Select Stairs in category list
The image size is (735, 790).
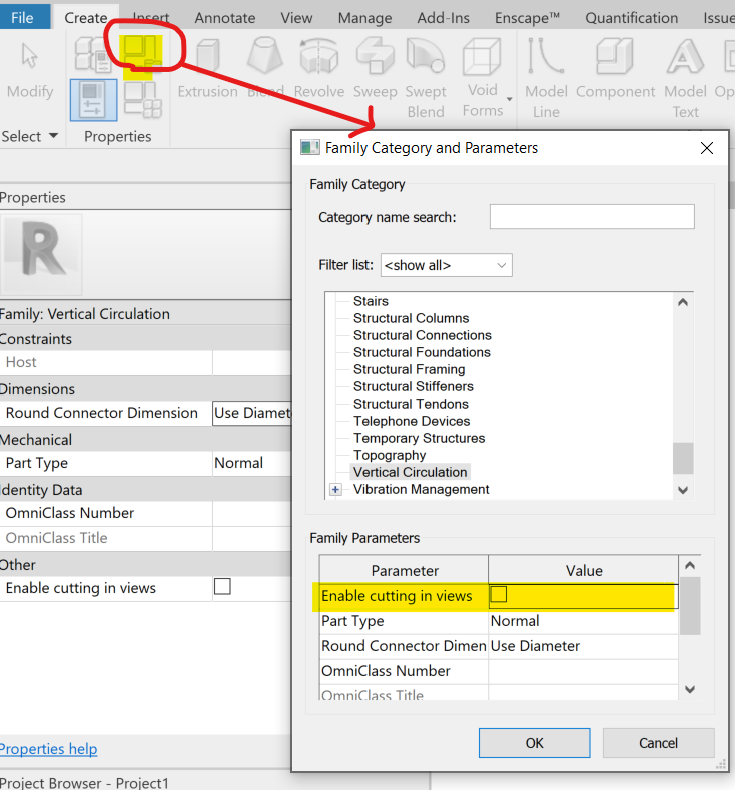[x=371, y=301]
